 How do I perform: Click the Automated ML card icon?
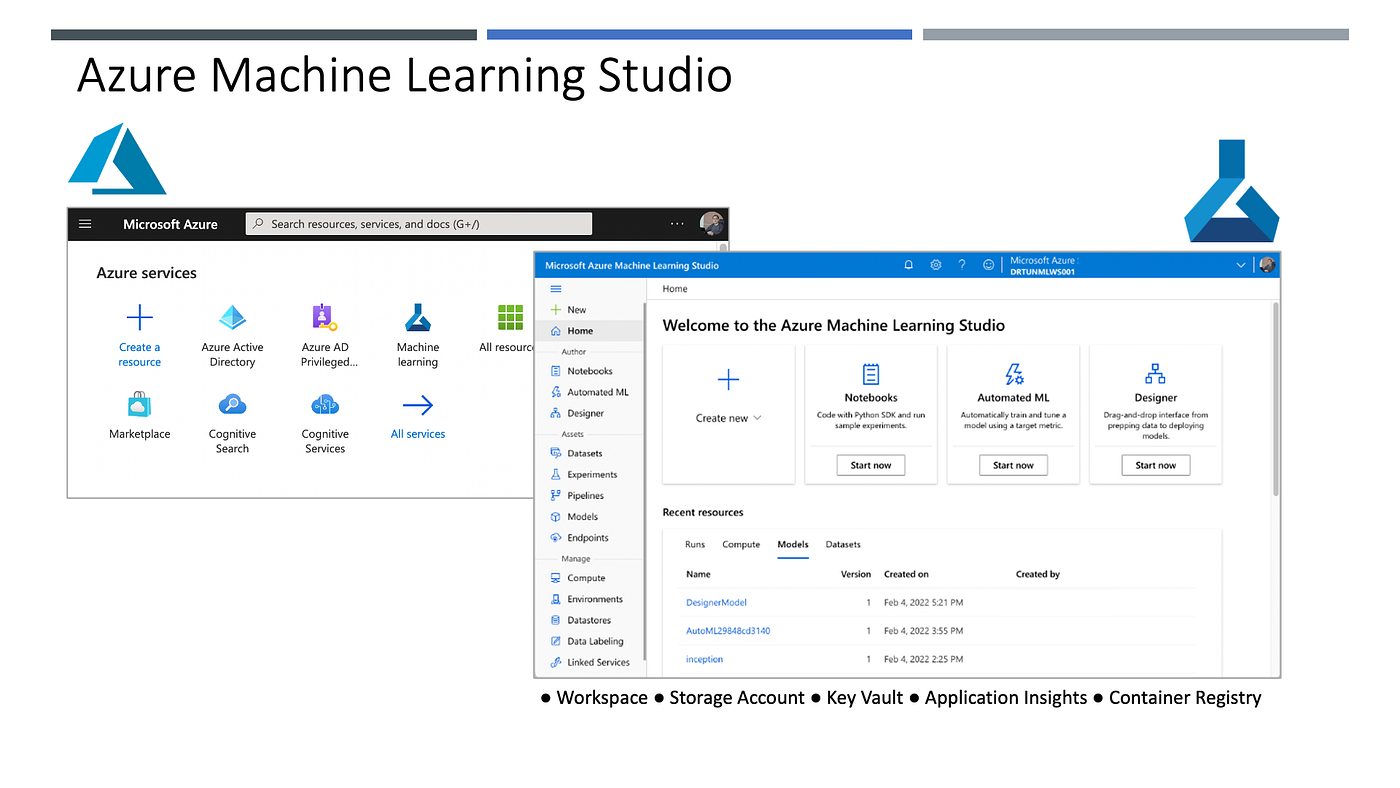pos(1013,374)
